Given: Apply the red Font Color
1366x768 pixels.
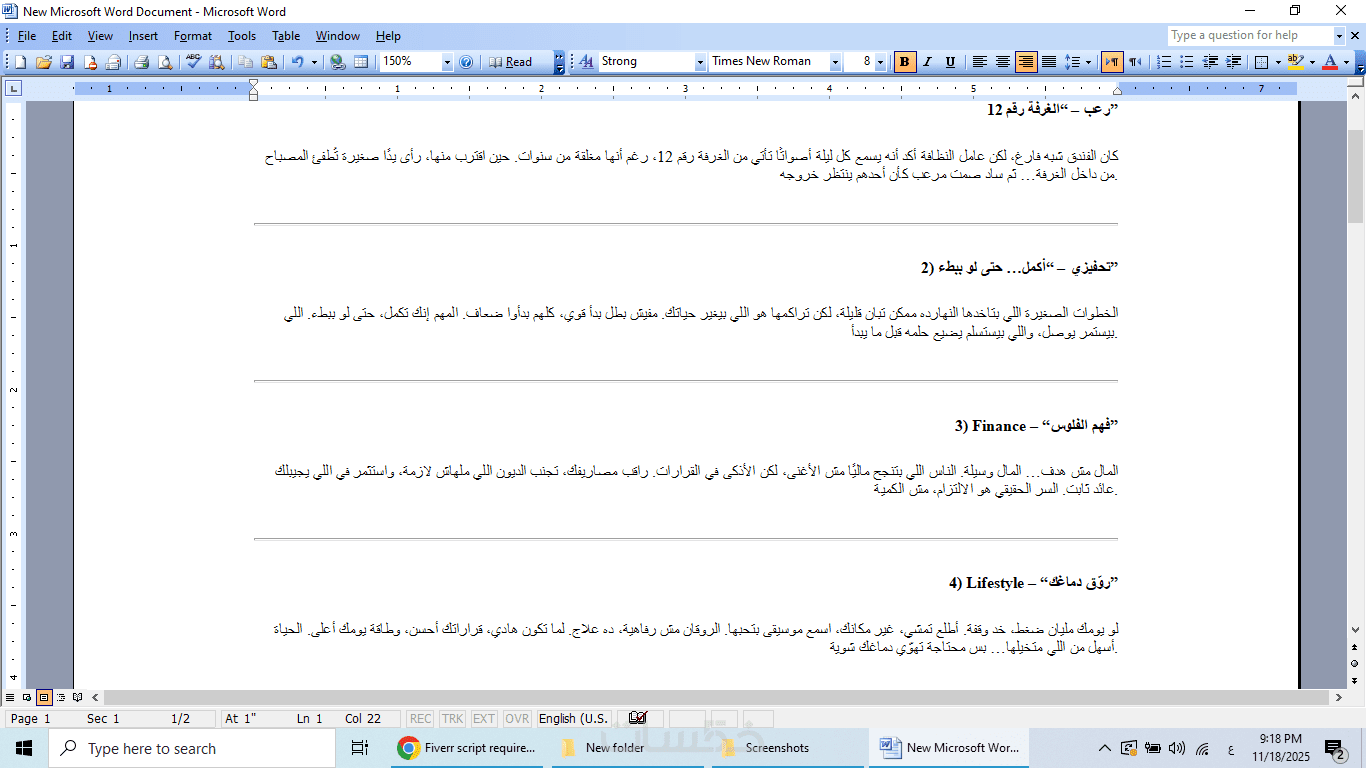Looking at the screenshot, I should pyautogui.click(x=1329, y=62).
